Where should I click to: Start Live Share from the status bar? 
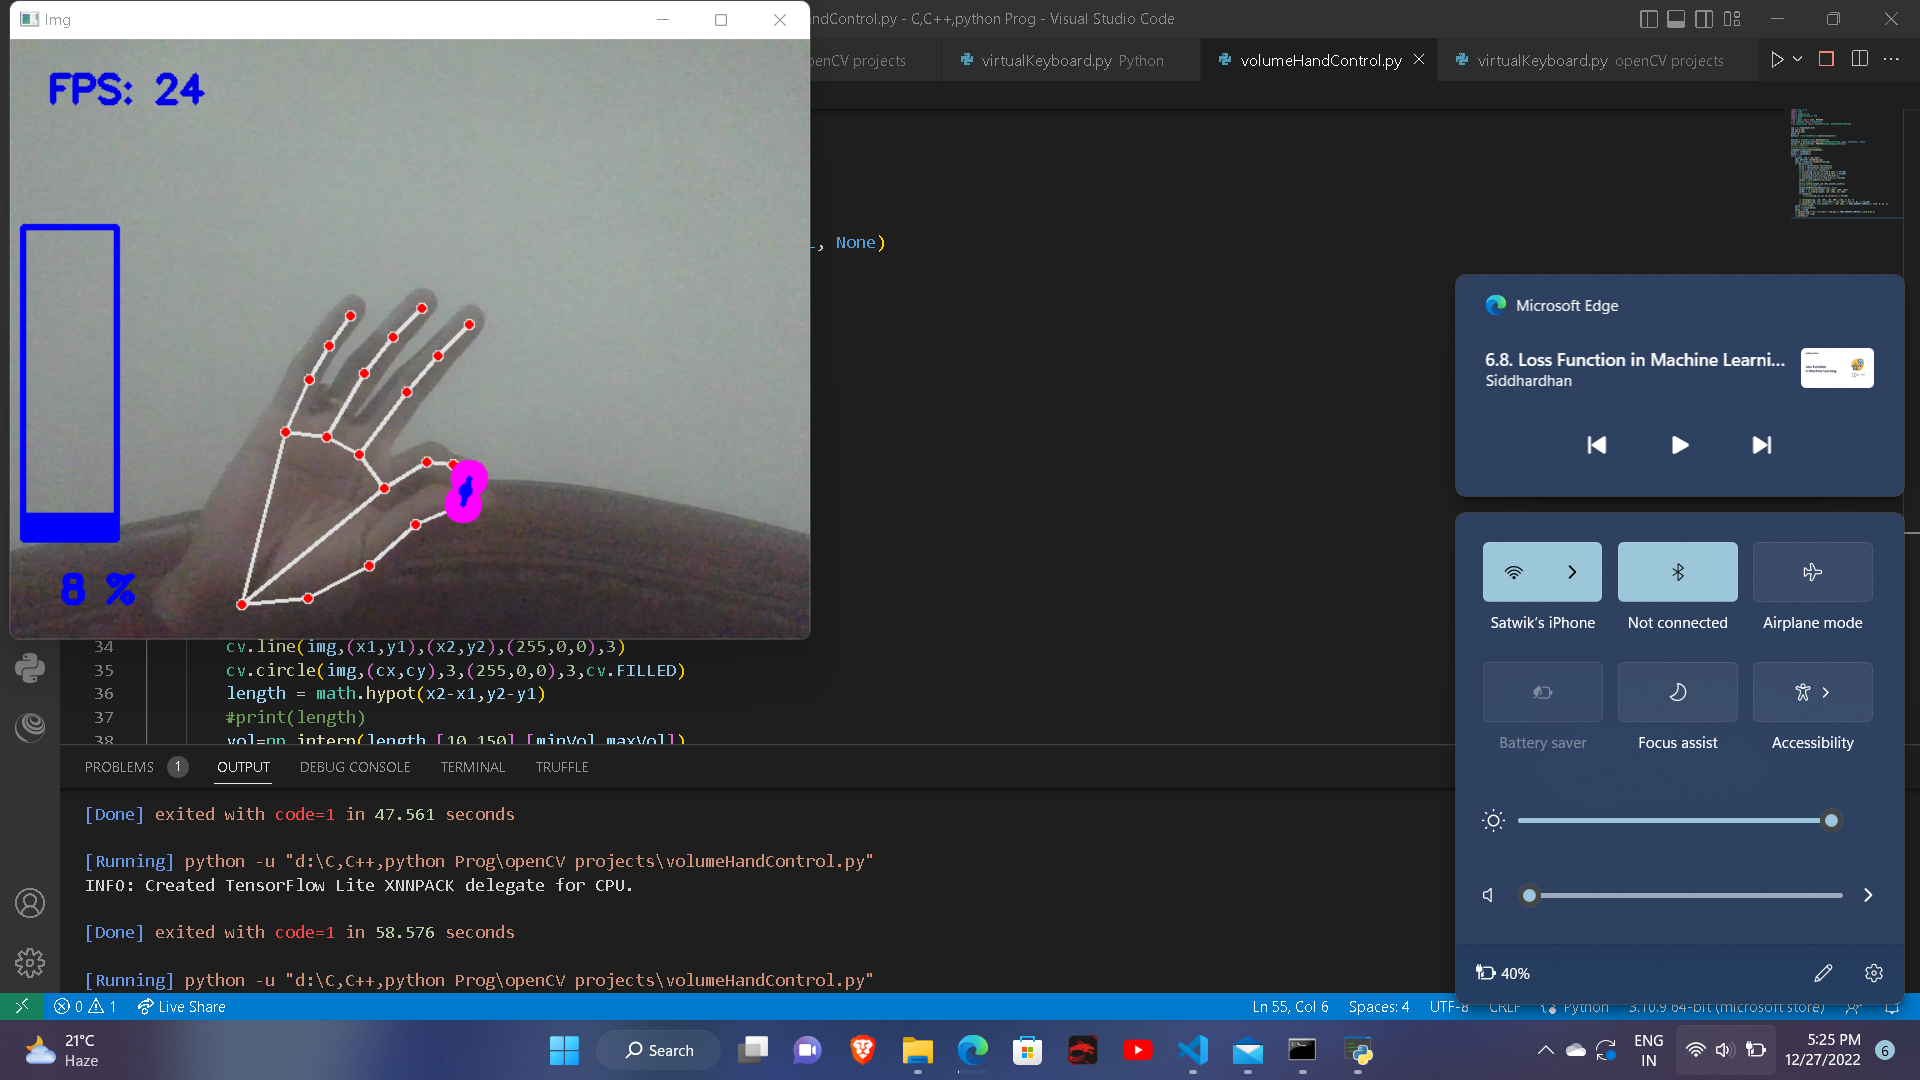[181, 1007]
